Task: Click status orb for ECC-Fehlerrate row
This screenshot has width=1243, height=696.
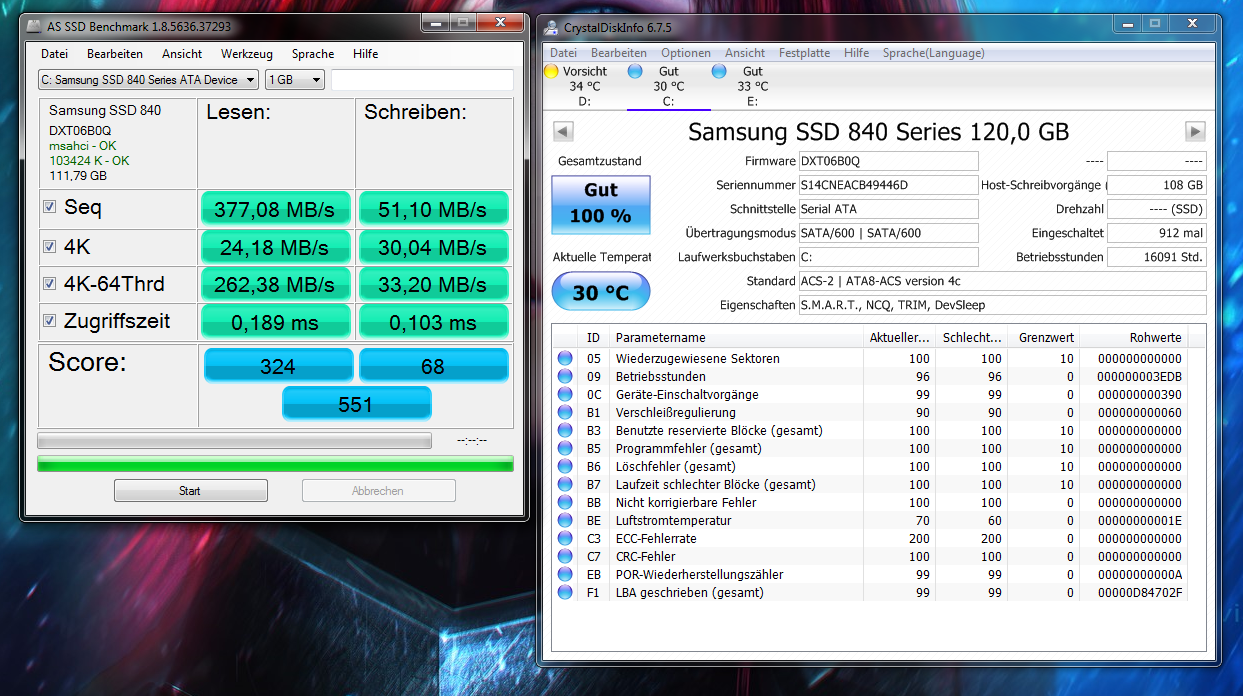Action: 565,538
